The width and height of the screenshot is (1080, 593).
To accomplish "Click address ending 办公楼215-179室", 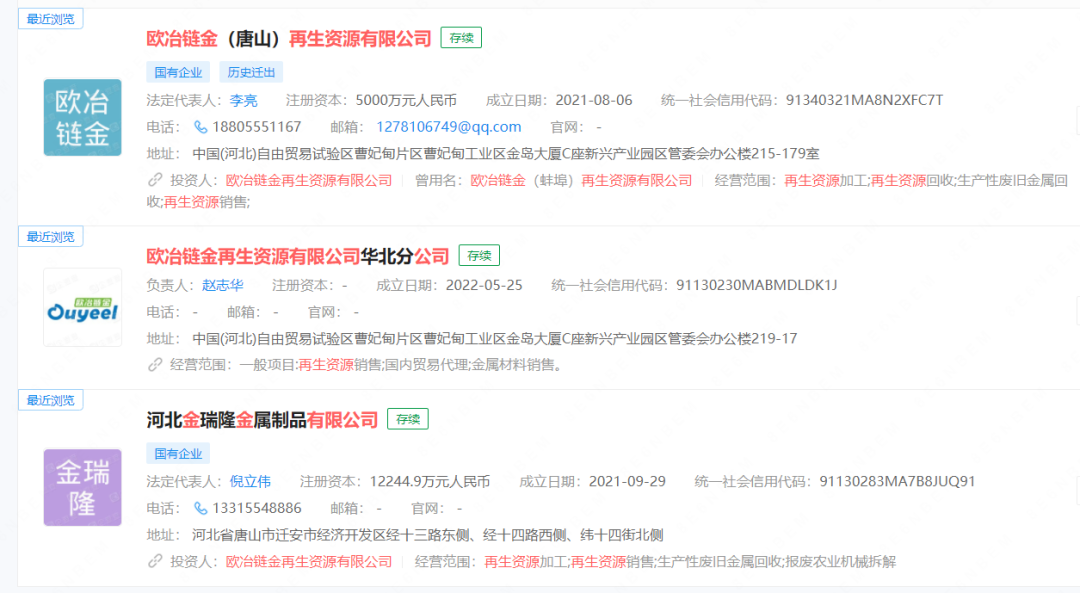I will pyautogui.click(x=506, y=154).
